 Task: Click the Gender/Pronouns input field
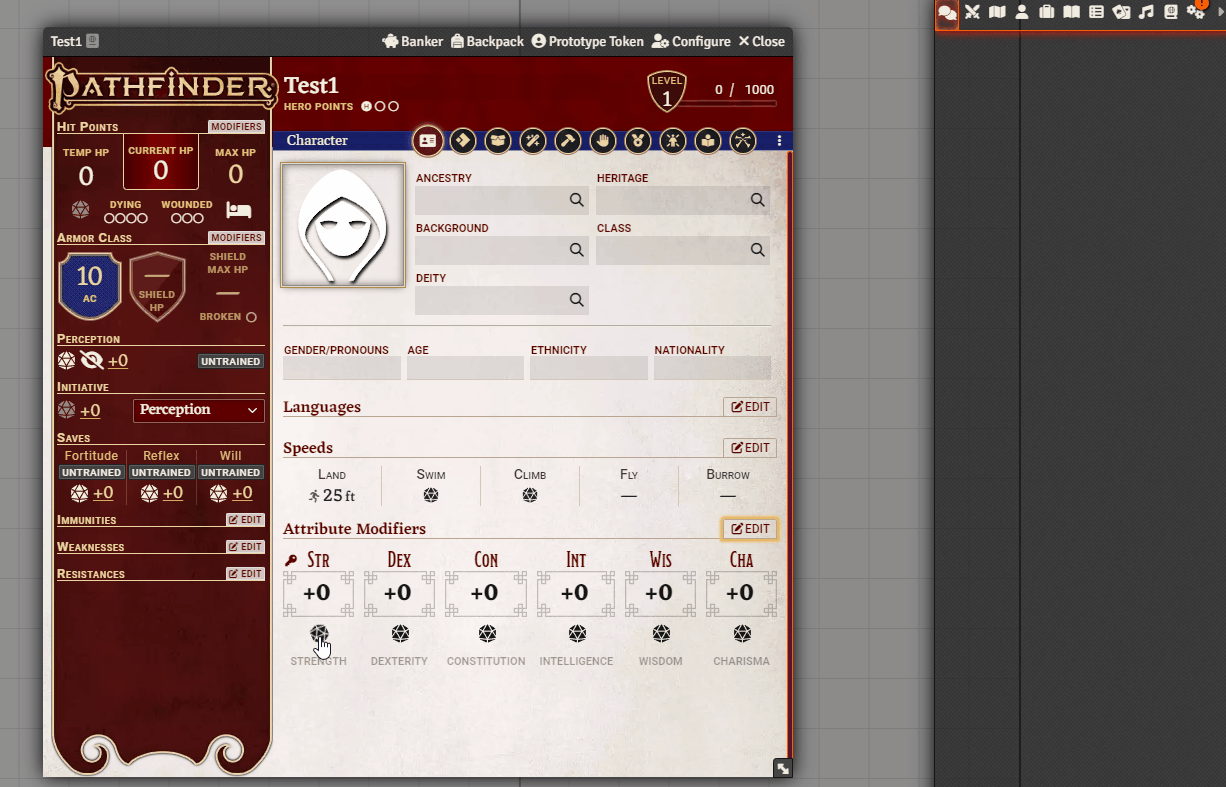(342, 368)
